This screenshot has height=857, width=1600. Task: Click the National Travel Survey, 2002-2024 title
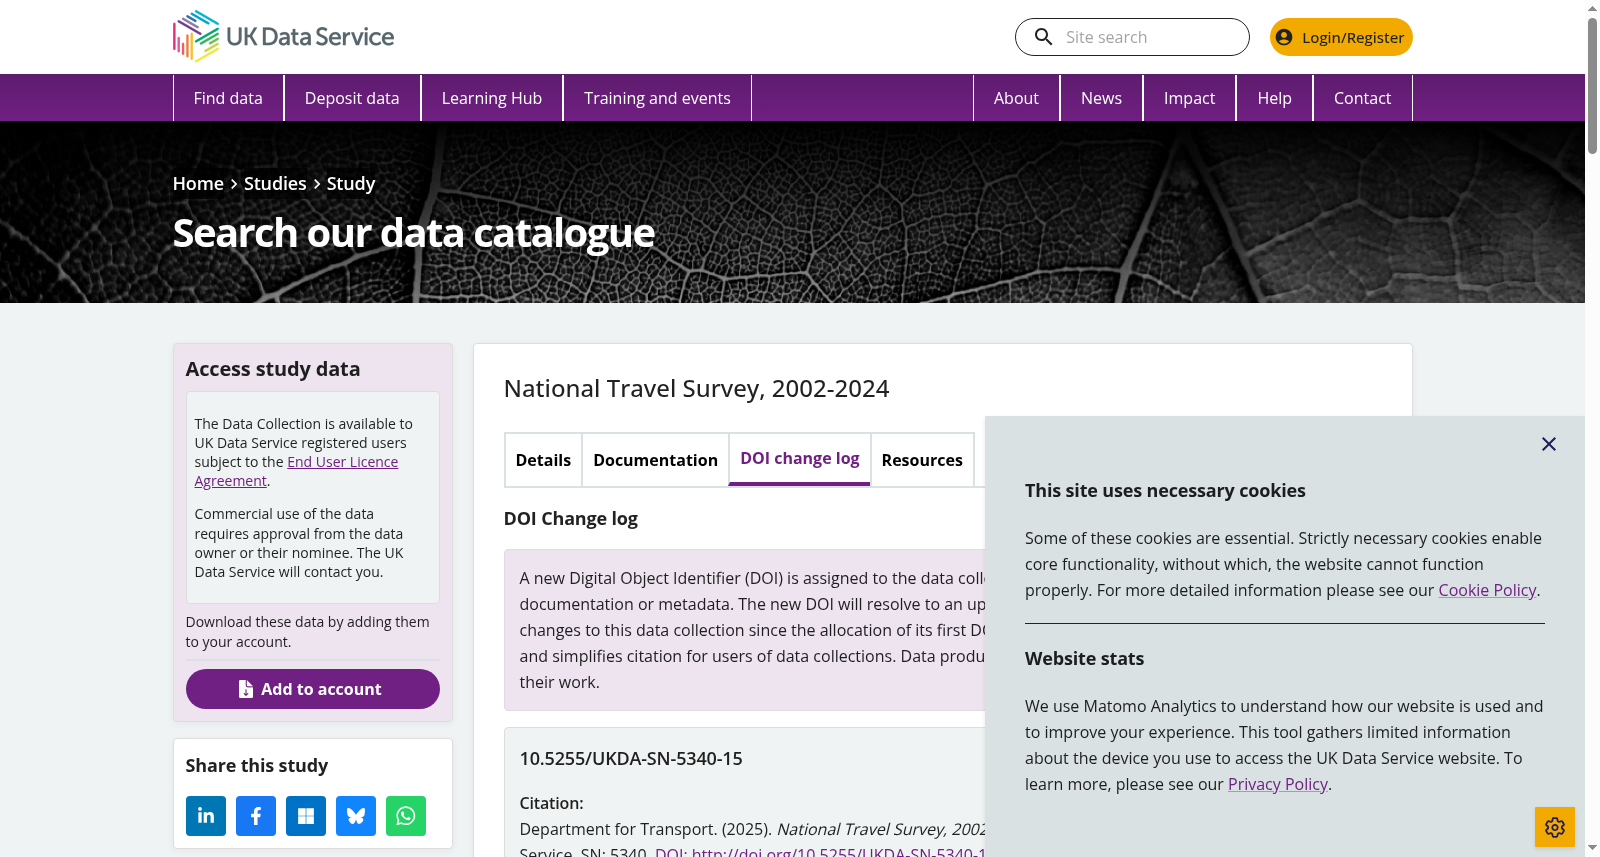[696, 388]
